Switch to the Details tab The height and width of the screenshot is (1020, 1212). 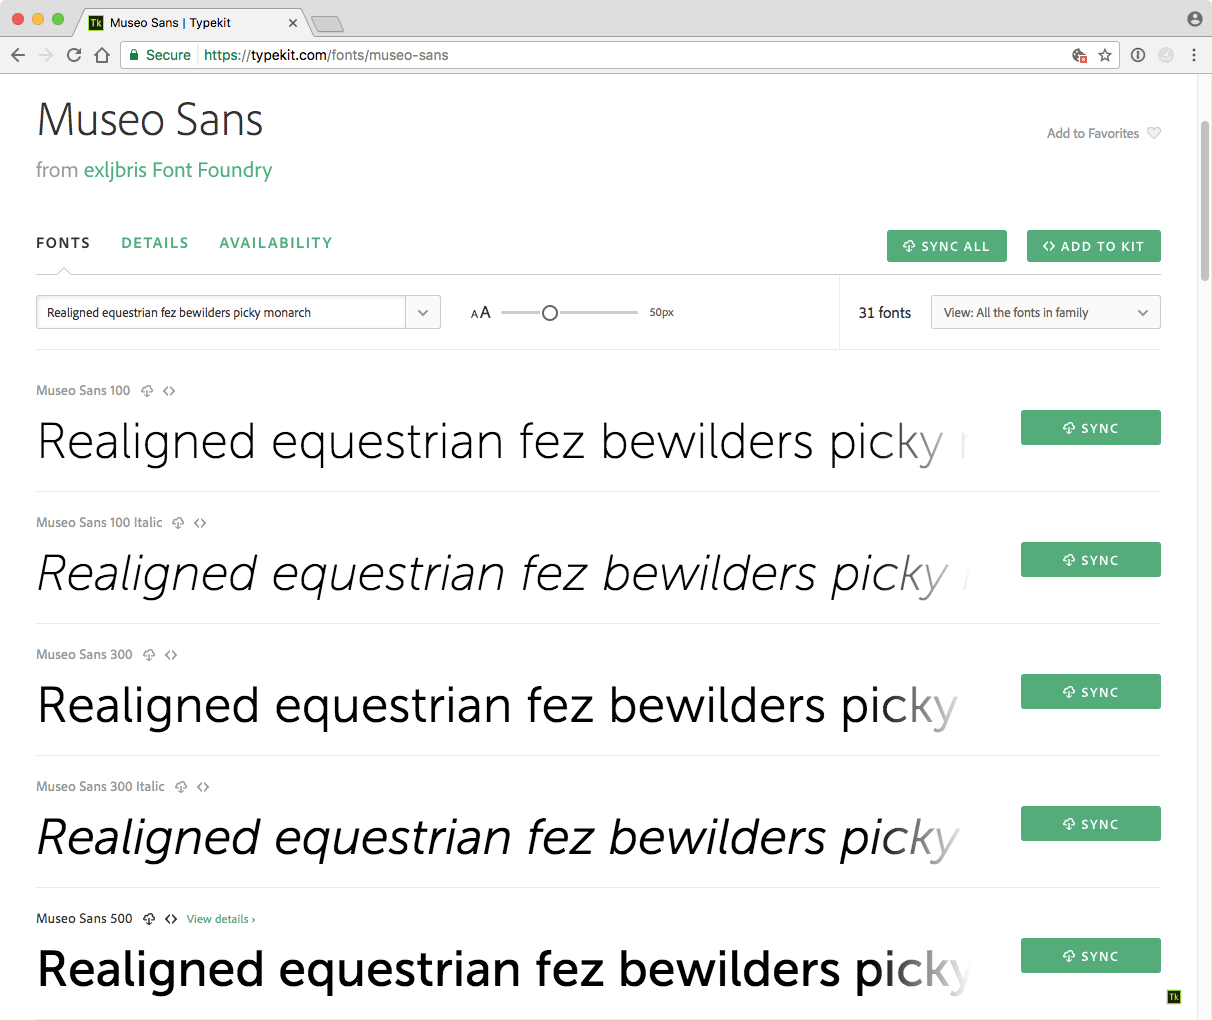tap(155, 243)
